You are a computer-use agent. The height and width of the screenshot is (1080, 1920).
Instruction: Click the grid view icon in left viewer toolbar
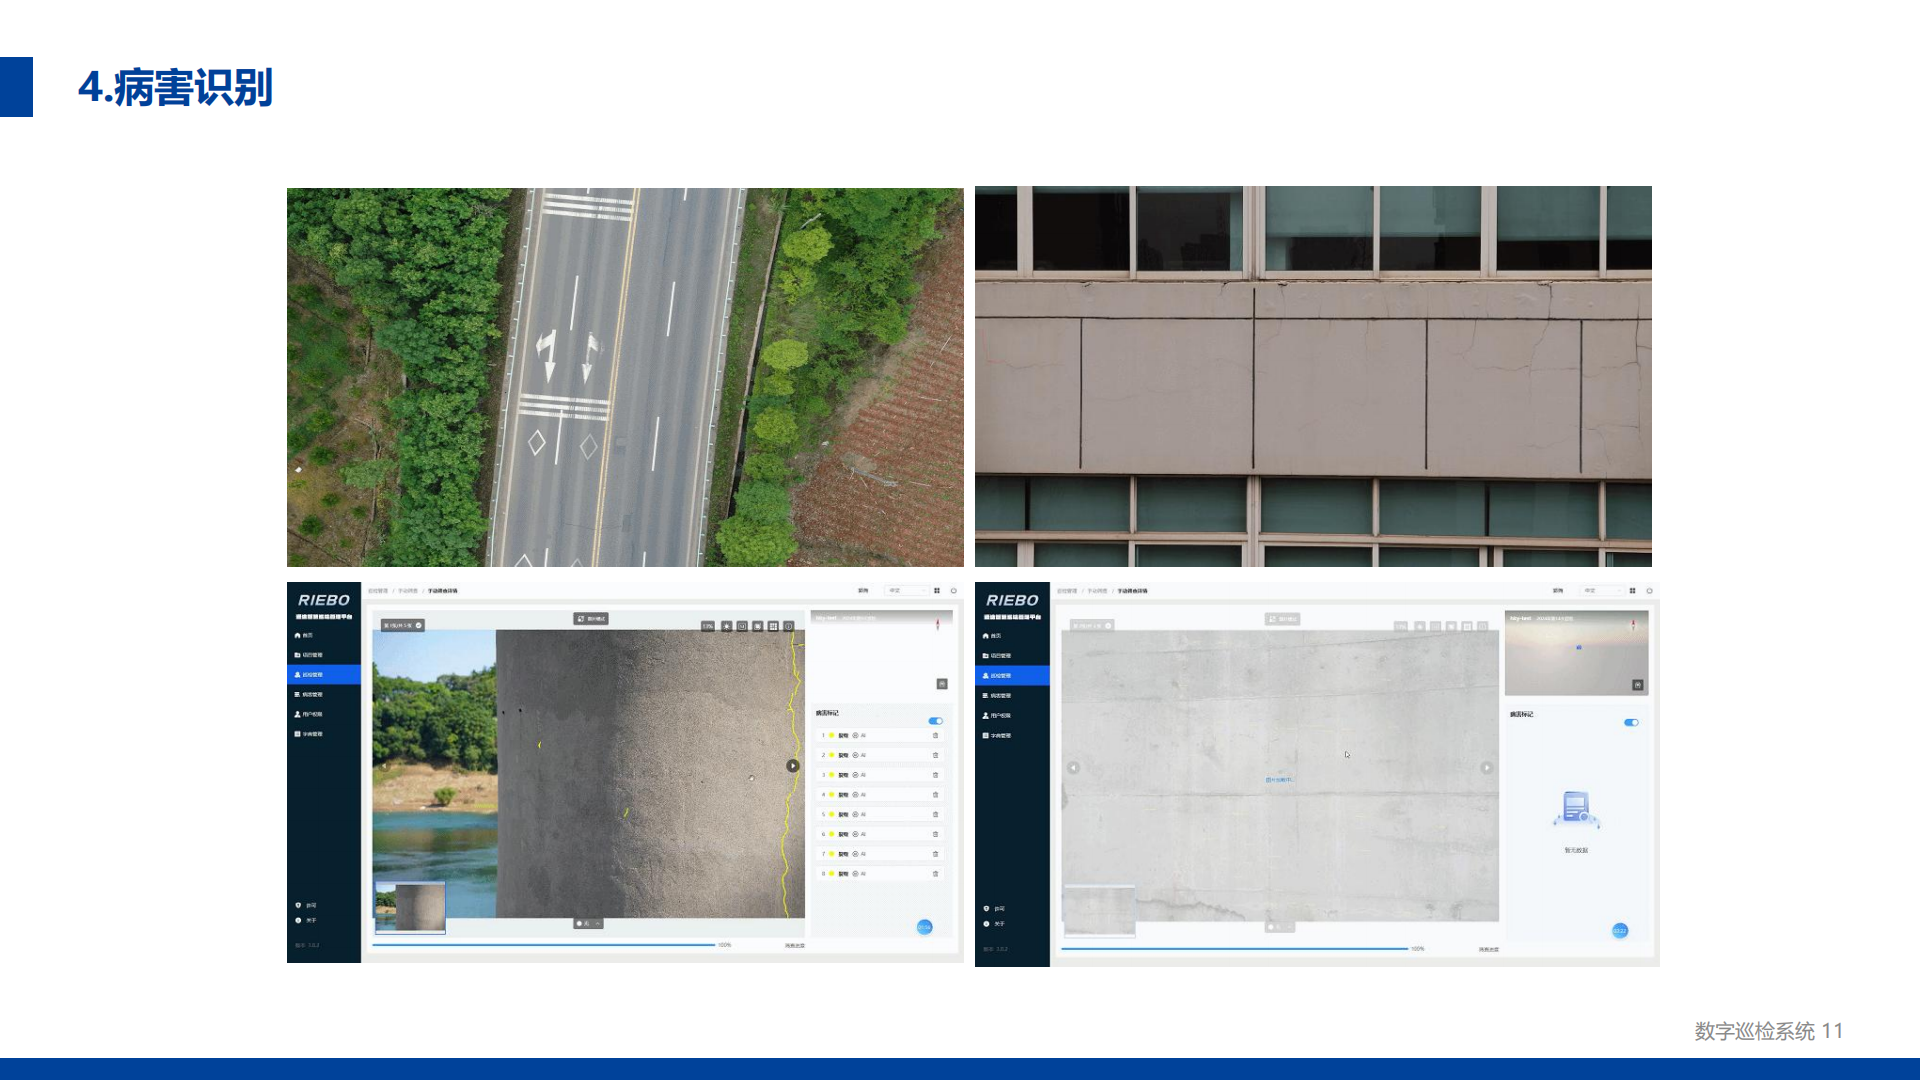pyautogui.click(x=773, y=626)
